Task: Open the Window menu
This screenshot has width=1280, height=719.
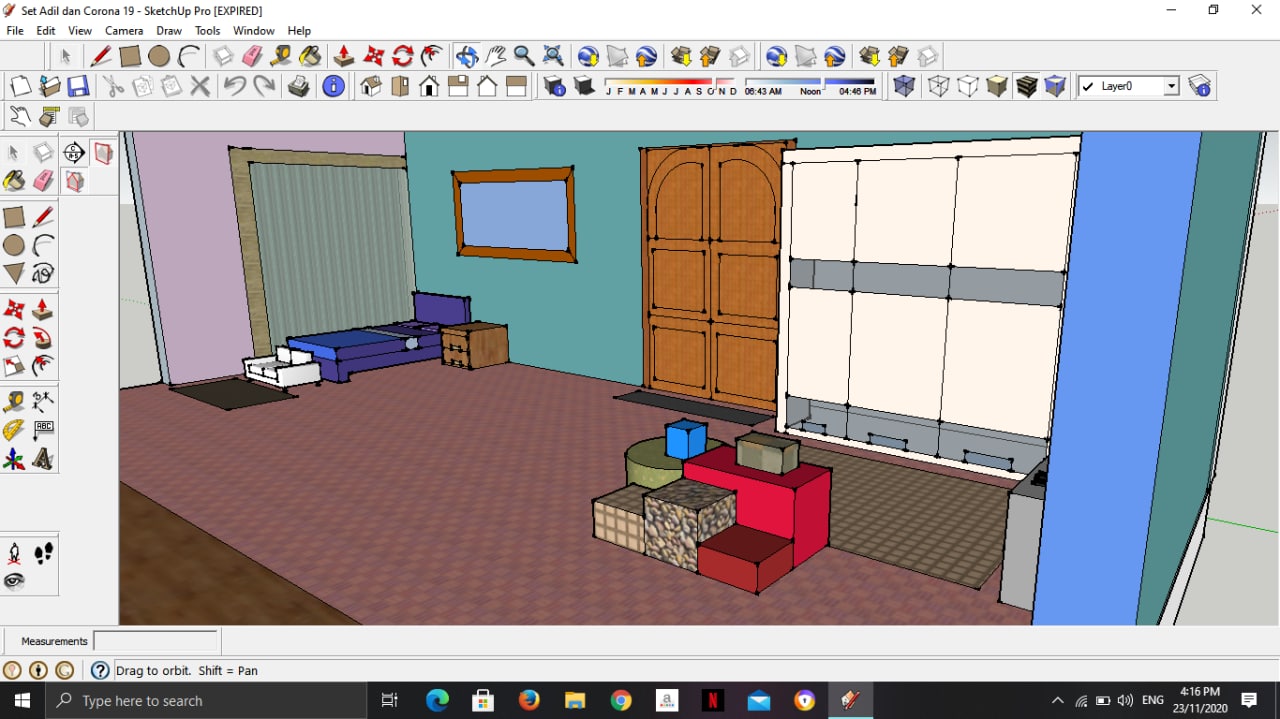Action: [254, 31]
